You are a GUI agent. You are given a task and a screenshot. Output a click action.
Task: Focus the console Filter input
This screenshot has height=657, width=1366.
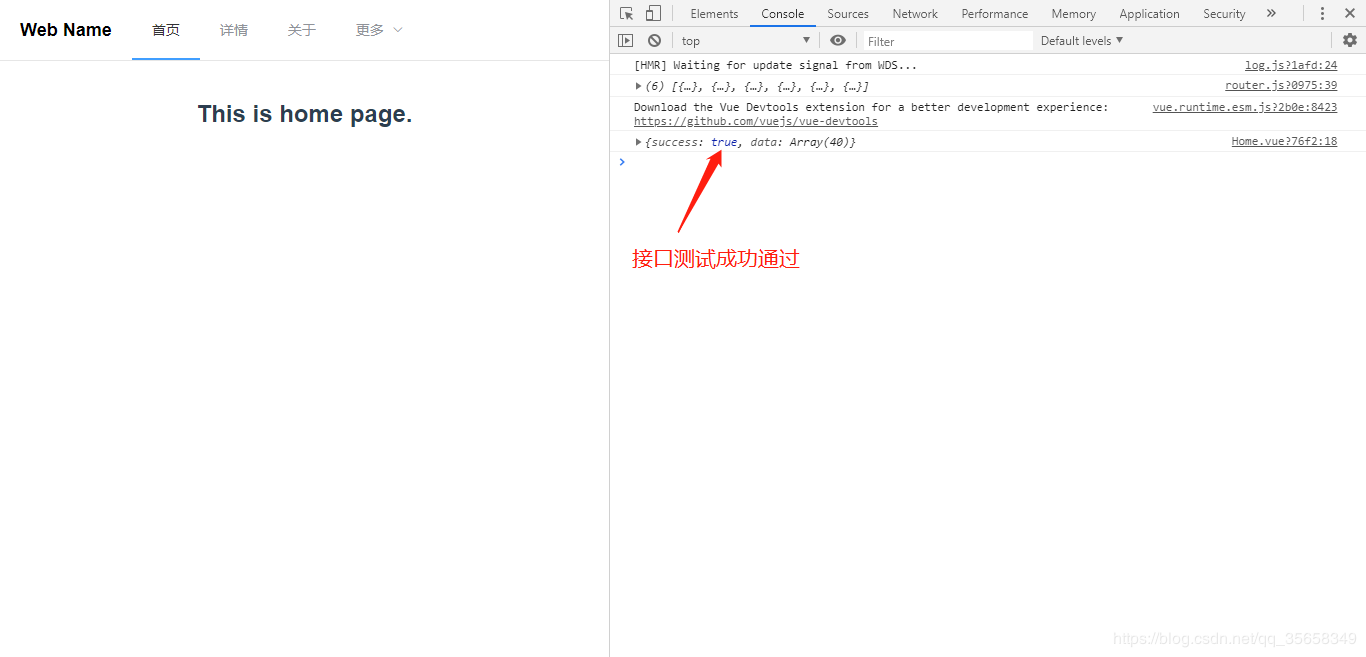(x=947, y=41)
